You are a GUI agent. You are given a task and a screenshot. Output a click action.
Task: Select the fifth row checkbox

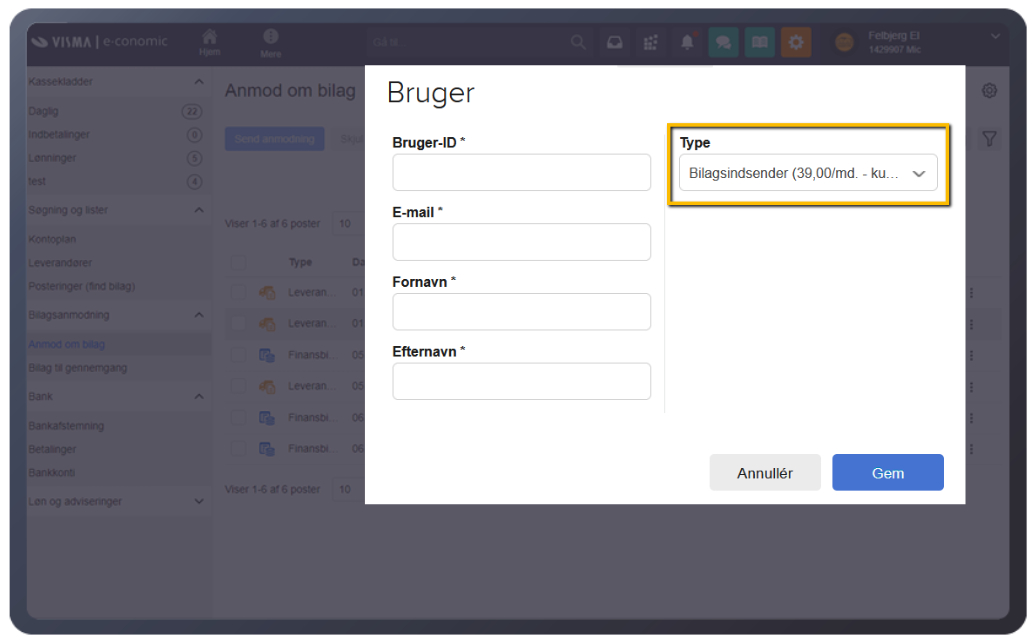pyautogui.click(x=239, y=418)
